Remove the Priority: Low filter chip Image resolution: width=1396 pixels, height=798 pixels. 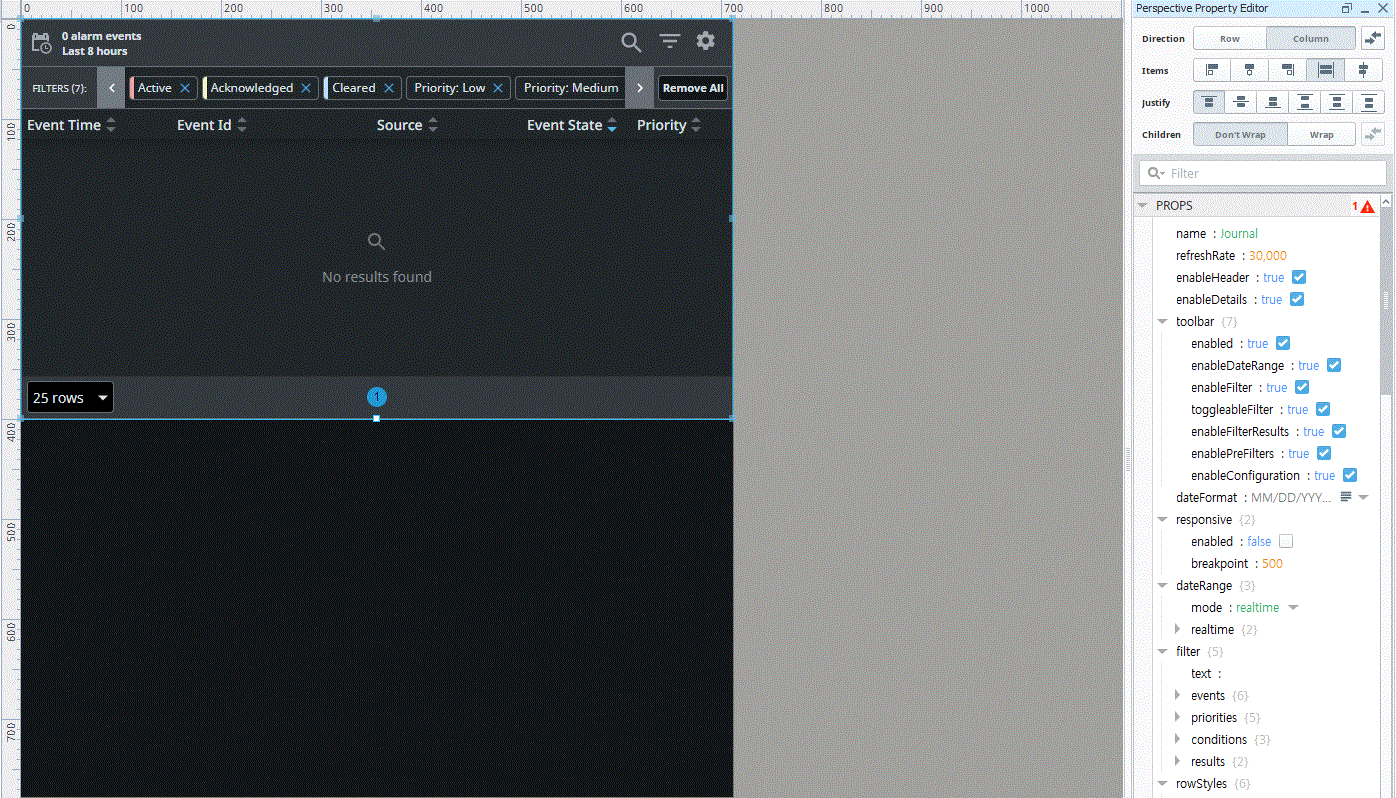pos(498,88)
